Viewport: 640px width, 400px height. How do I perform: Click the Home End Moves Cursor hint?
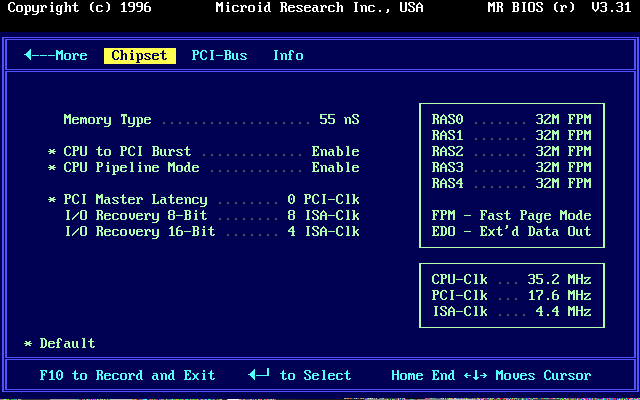[x=491, y=376]
